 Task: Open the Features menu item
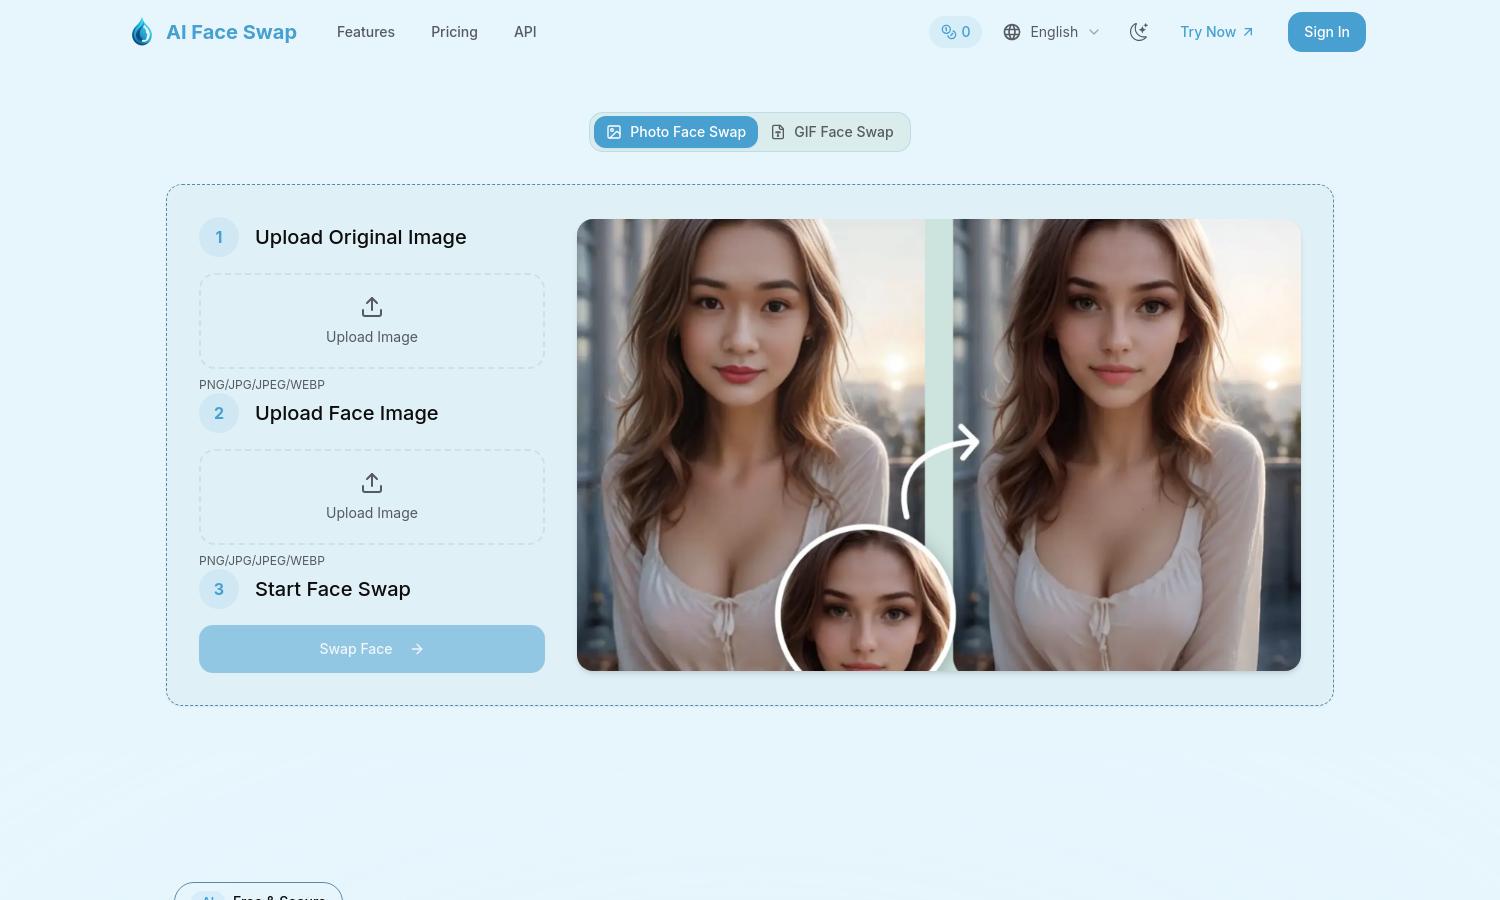tap(366, 32)
